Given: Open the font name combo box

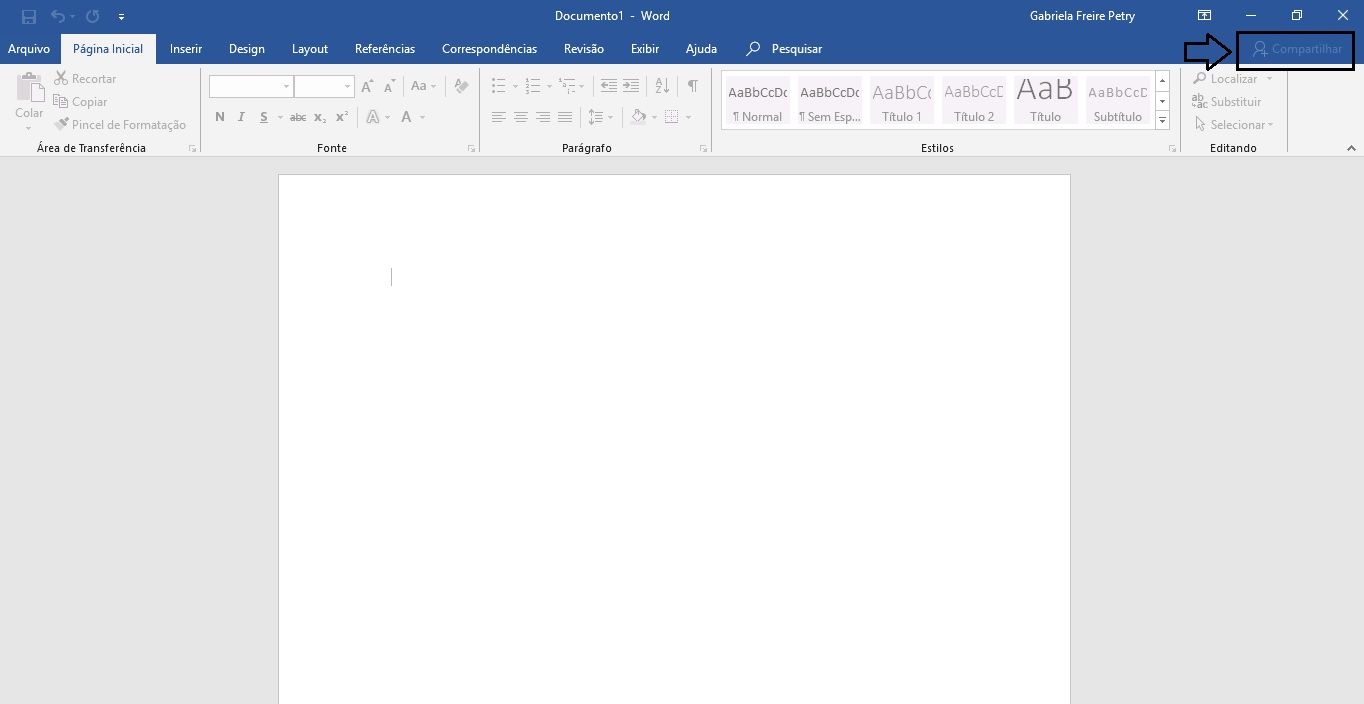Looking at the screenshot, I should [x=251, y=86].
